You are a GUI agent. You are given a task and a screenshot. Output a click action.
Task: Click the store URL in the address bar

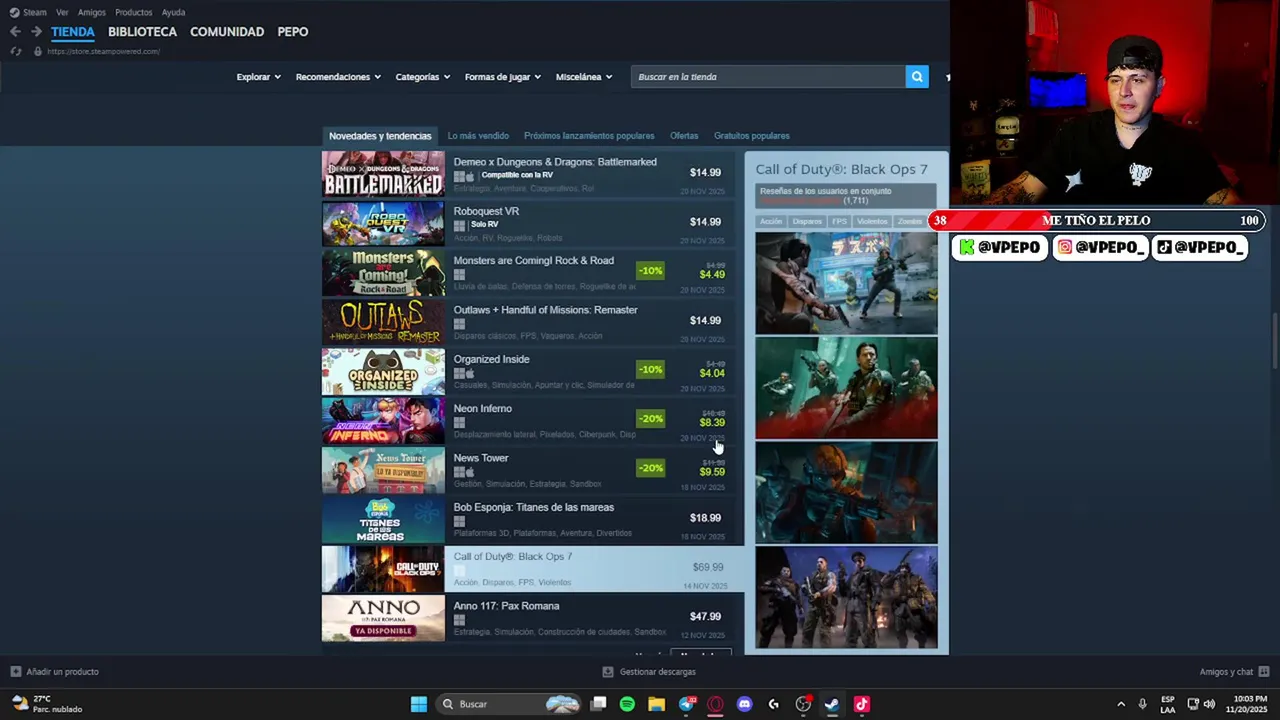pyautogui.click(x=103, y=51)
